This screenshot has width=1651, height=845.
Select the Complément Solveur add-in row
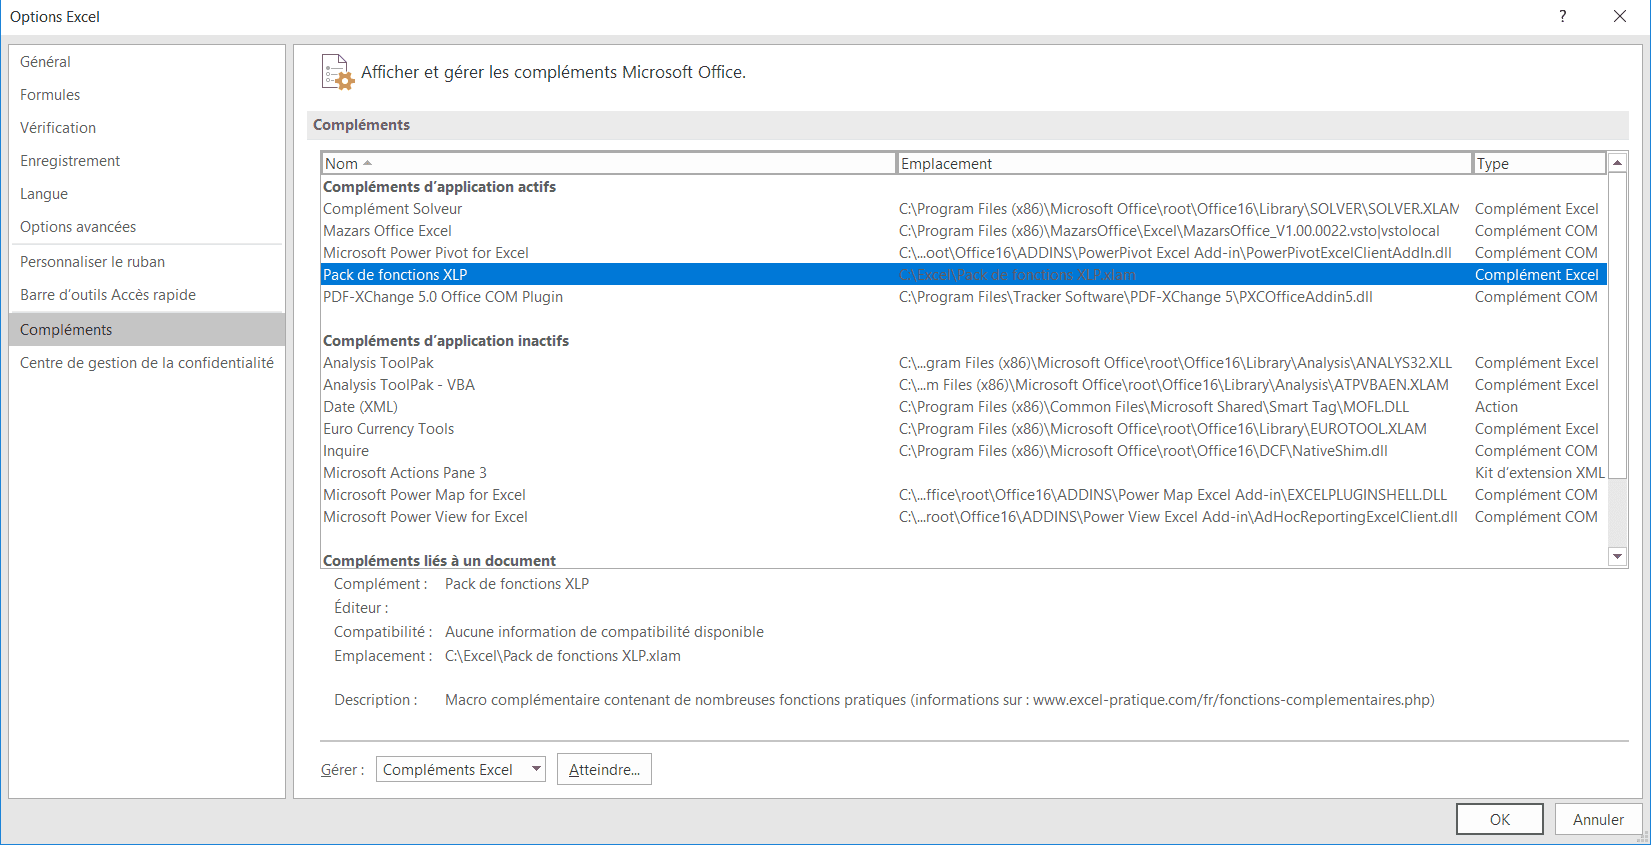tap(392, 209)
